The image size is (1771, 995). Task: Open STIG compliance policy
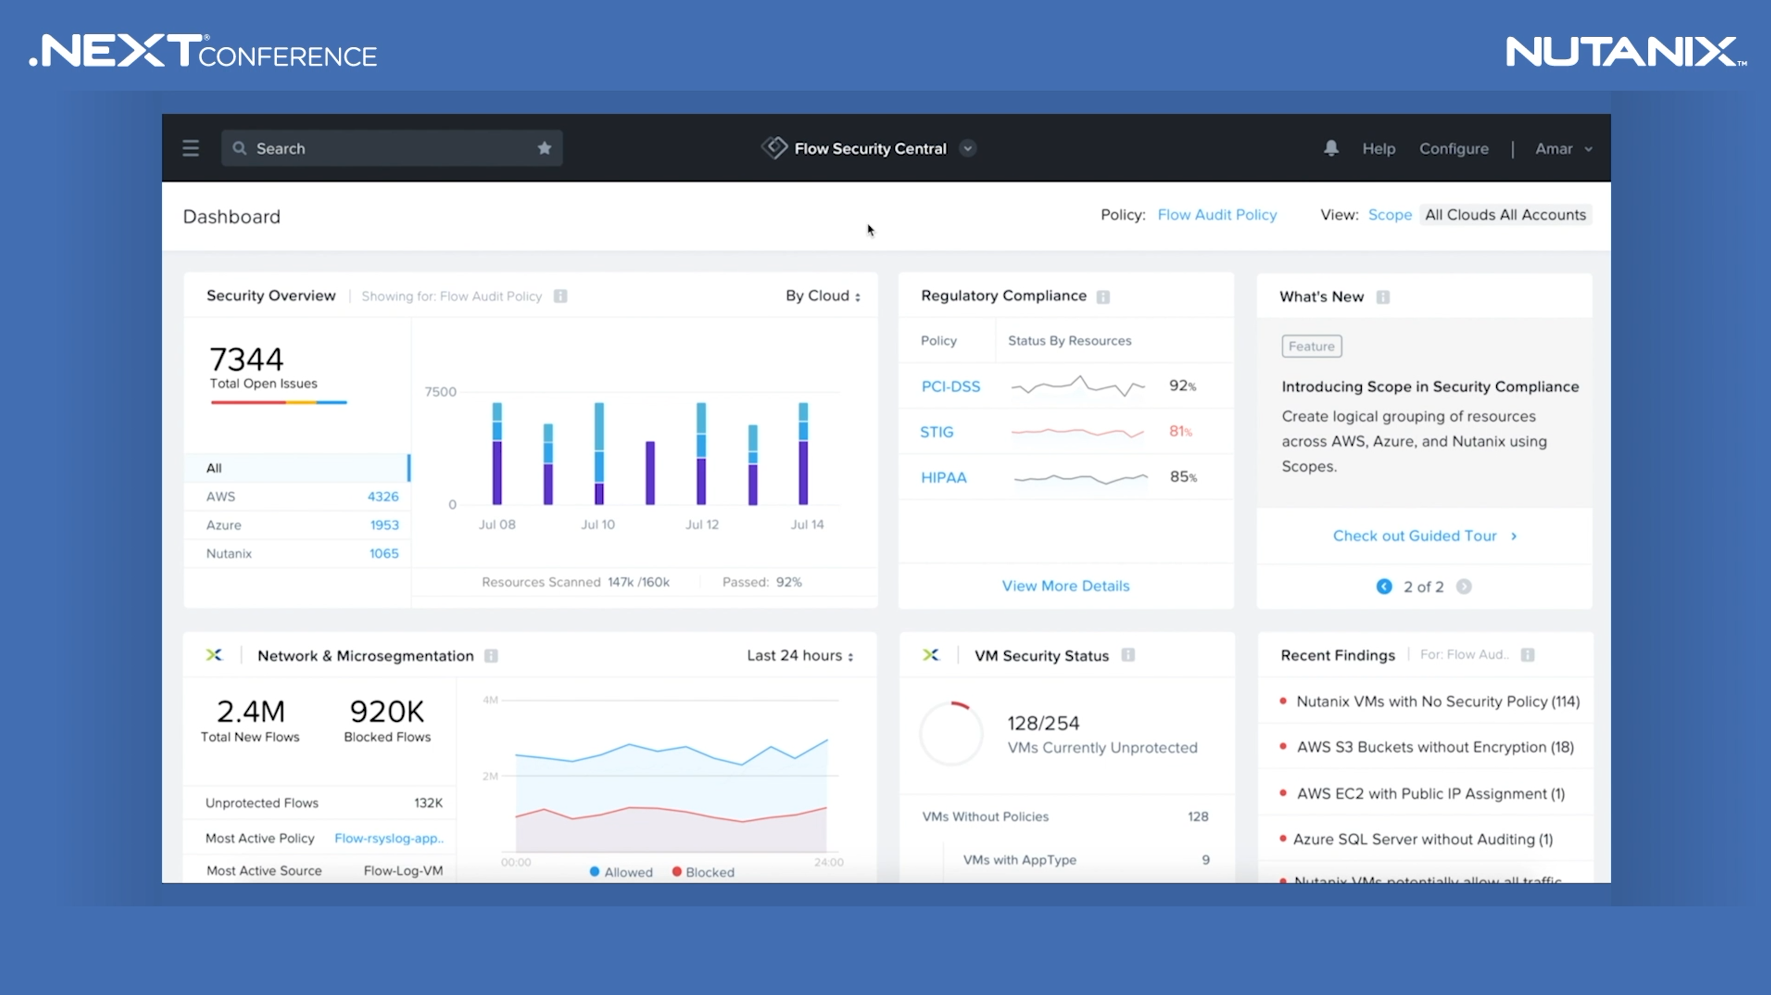(x=937, y=432)
